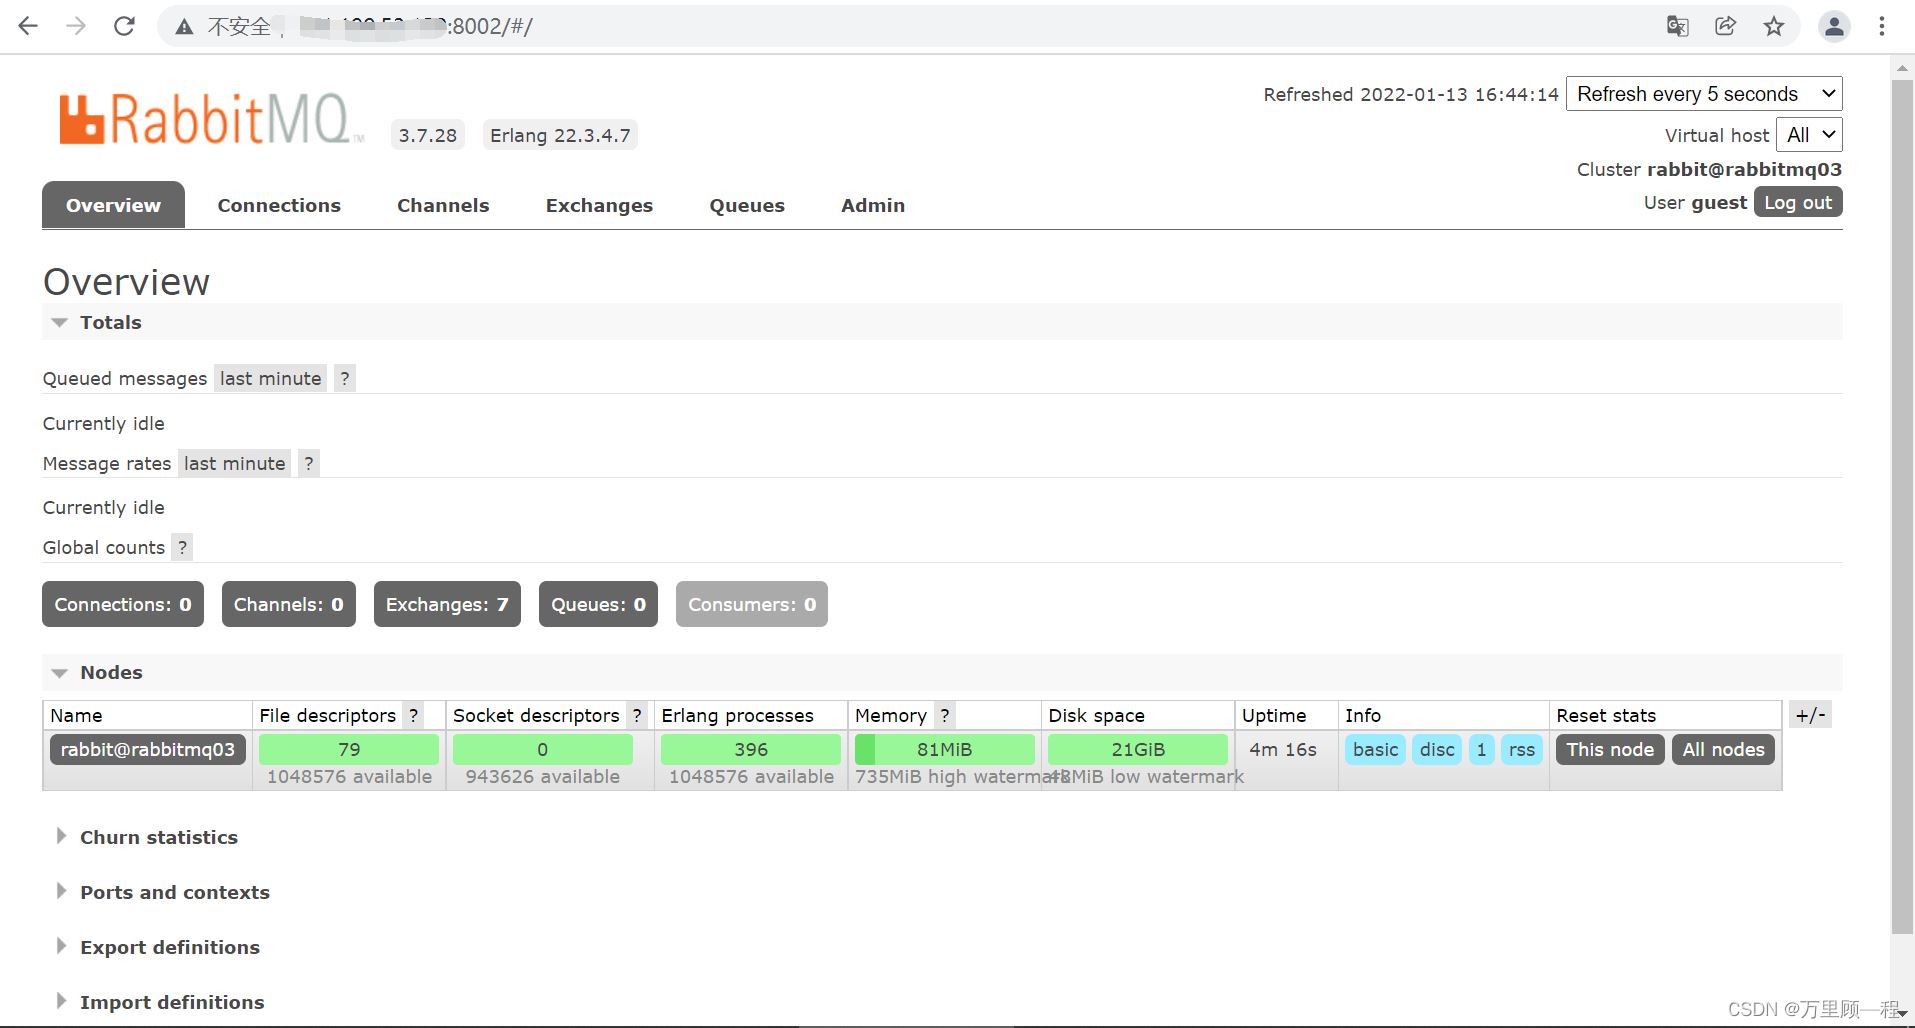Click the 396 Erlang processes bar
The height and width of the screenshot is (1028, 1915).
click(751, 749)
